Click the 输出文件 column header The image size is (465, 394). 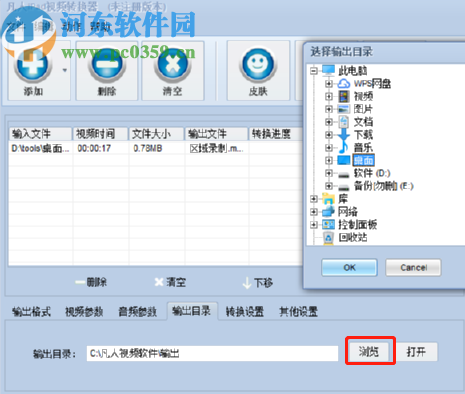click(x=216, y=134)
